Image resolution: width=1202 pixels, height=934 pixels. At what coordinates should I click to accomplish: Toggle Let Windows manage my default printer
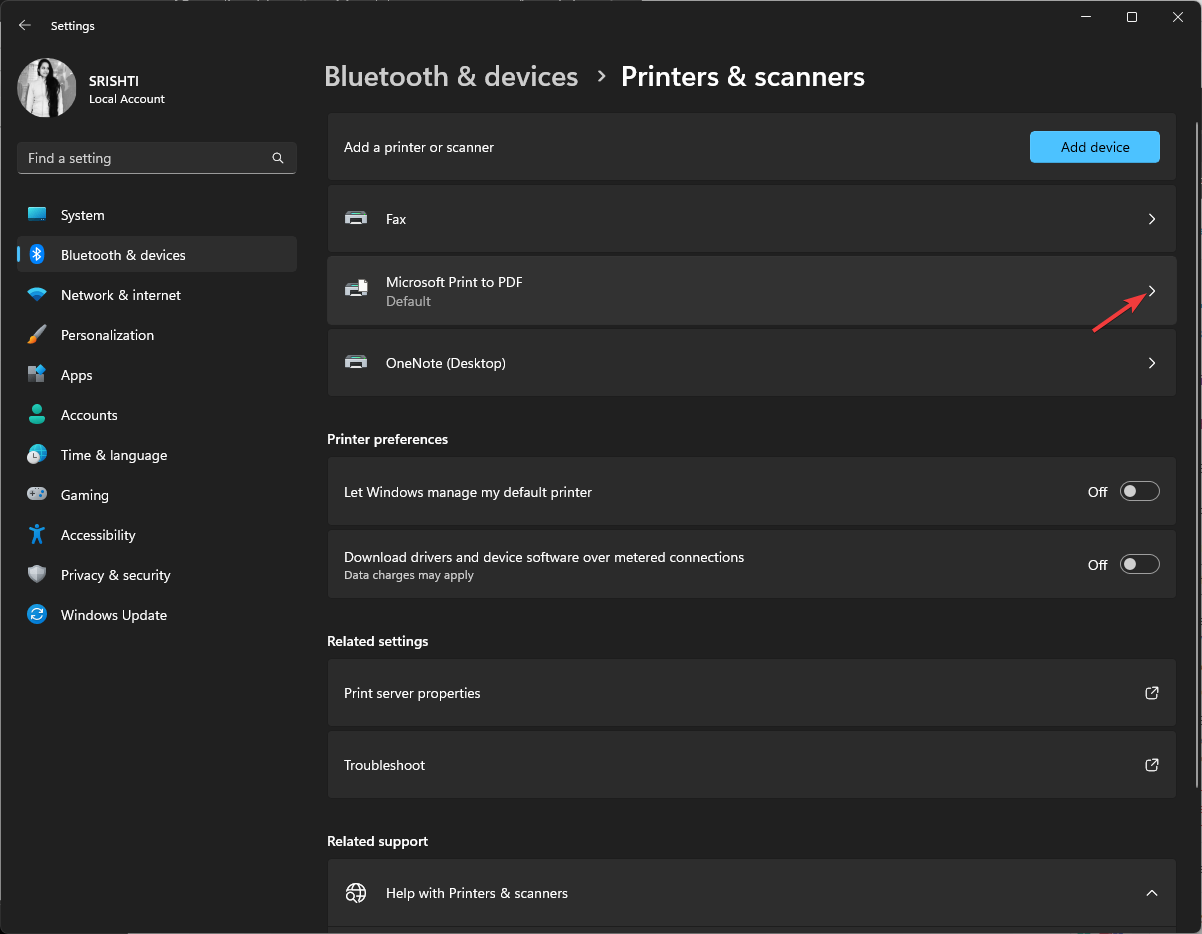[1139, 491]
